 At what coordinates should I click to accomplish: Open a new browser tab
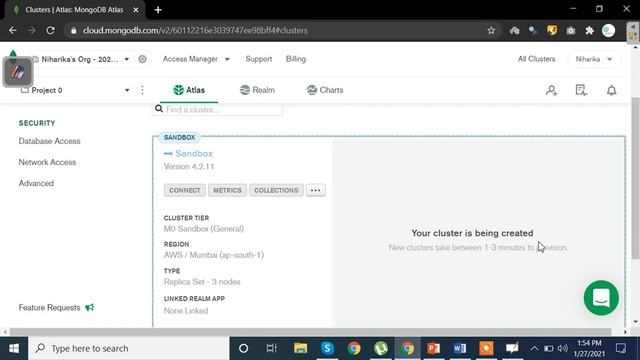[158, 10]
